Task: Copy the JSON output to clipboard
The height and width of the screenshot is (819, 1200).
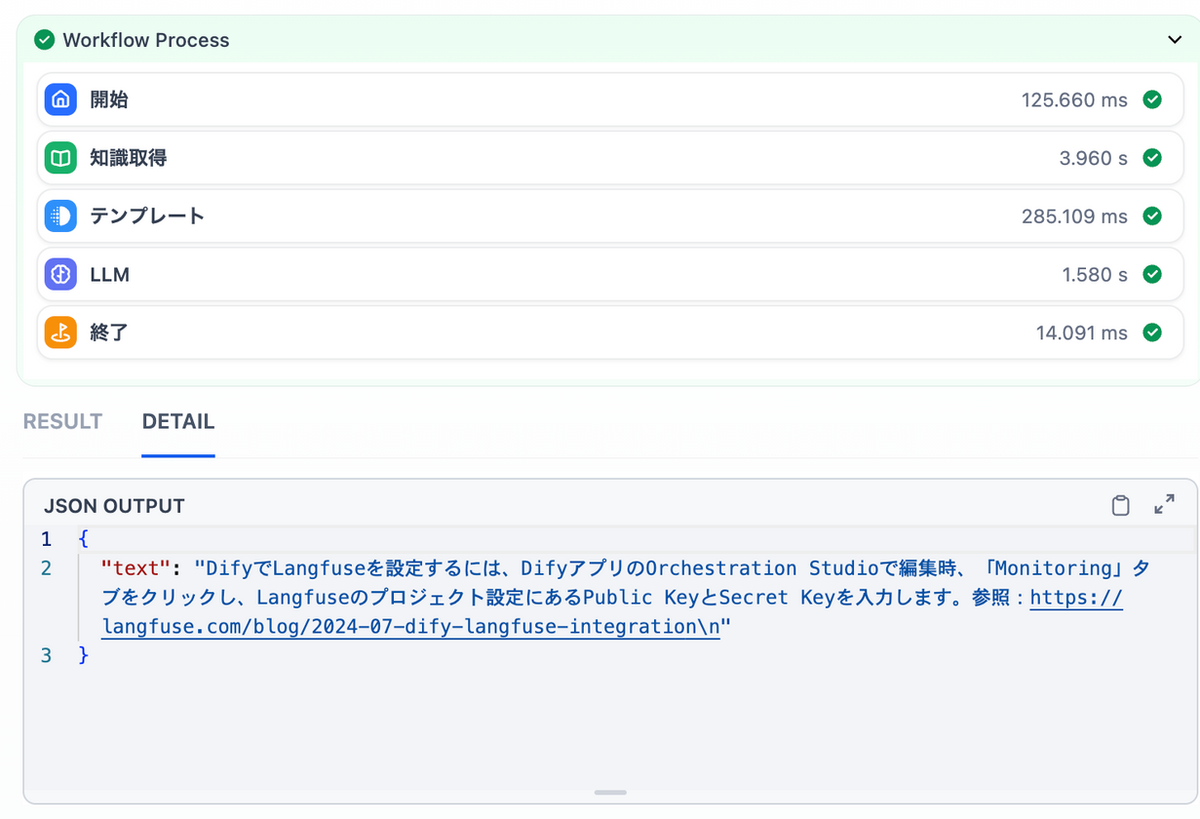Action: point(1121,505)
